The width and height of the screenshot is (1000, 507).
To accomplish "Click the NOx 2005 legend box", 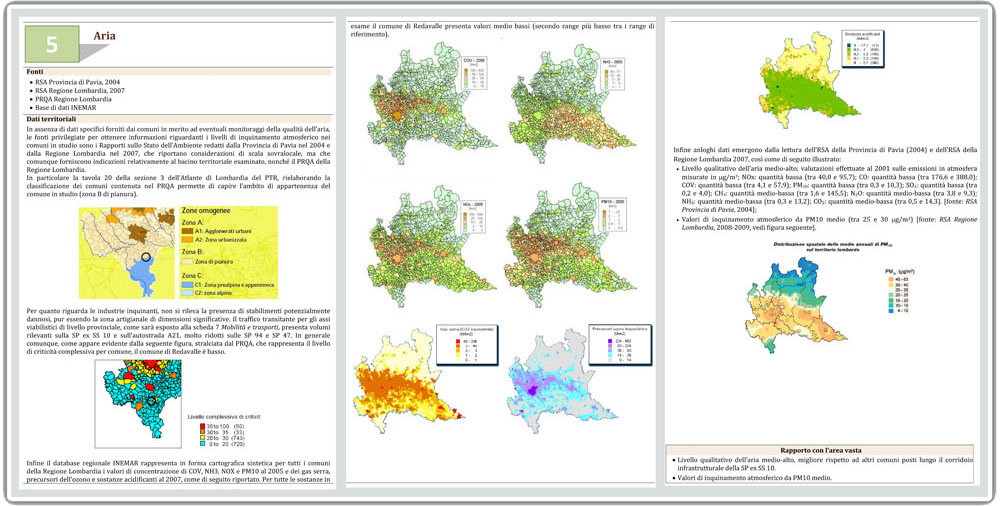I will tap(473, 219).
